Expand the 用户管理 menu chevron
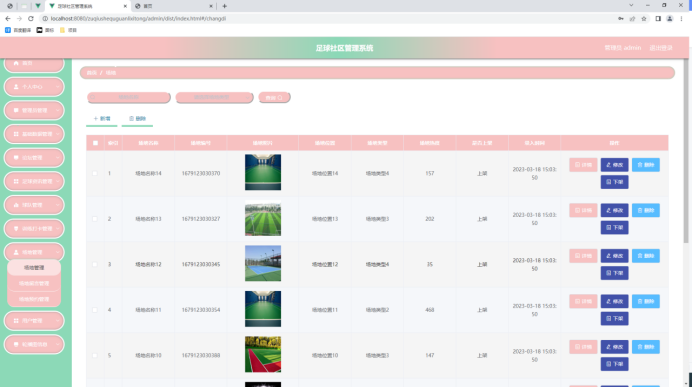Image resolution: width=692 pixels, height=388 pixels. click(x=58, y=320)
